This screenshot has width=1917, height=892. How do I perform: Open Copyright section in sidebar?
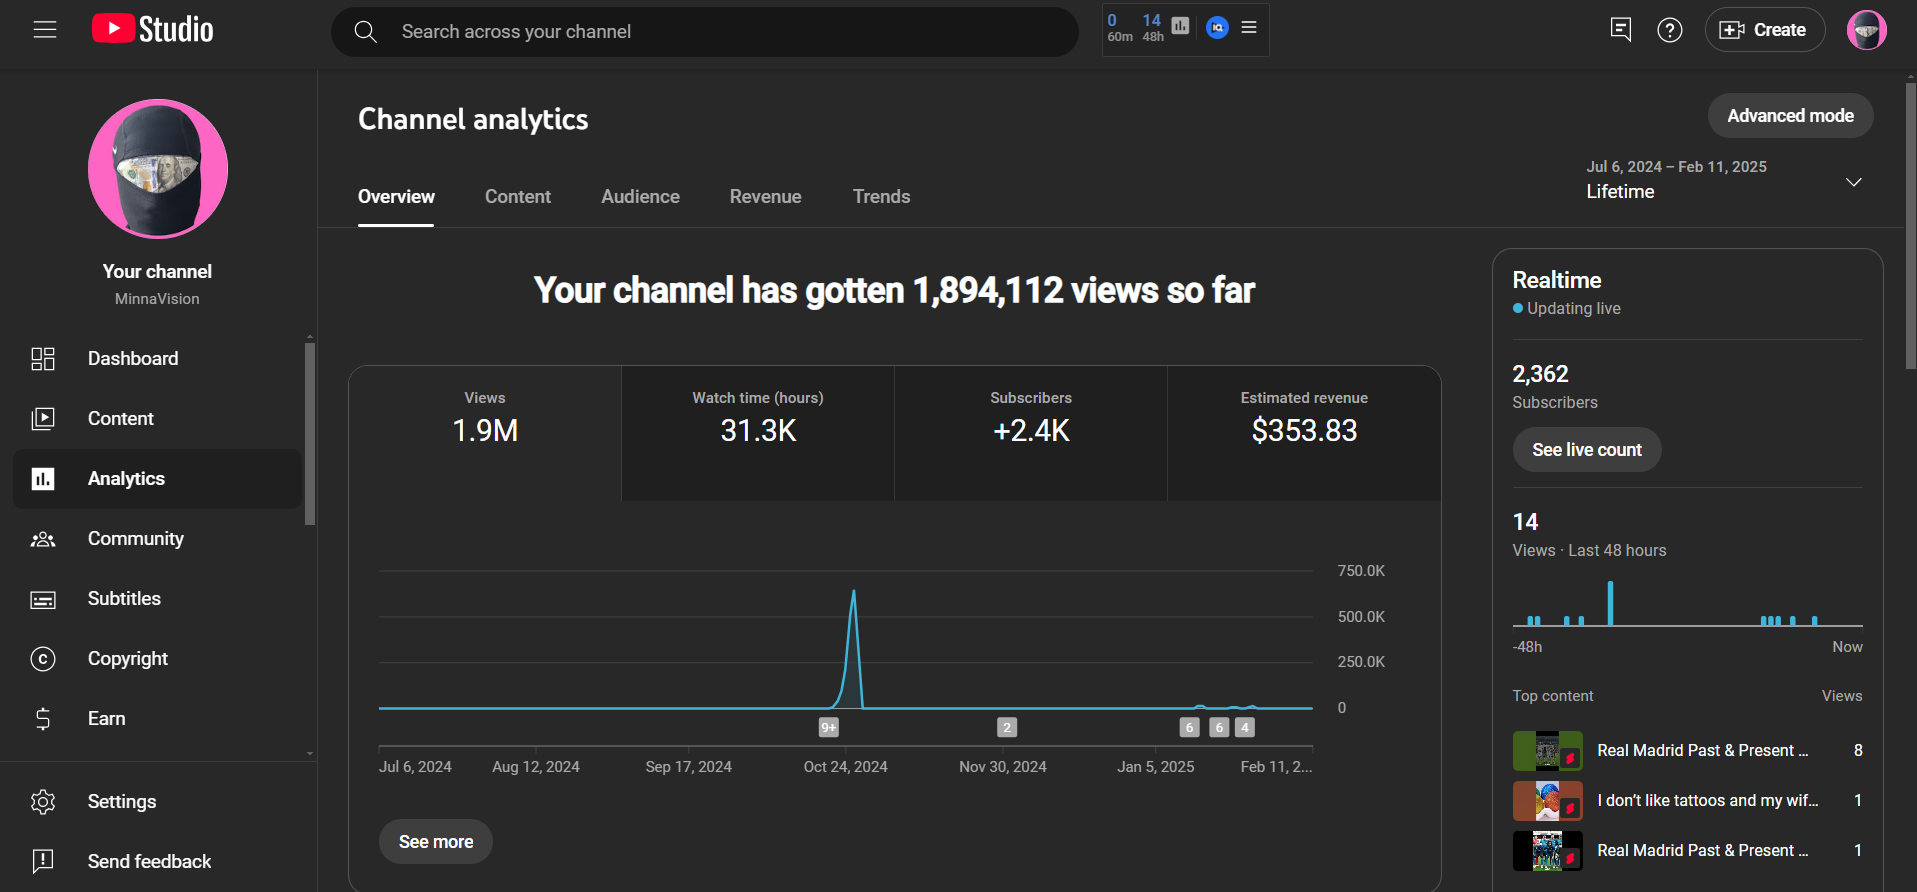[x=127, y=659]
